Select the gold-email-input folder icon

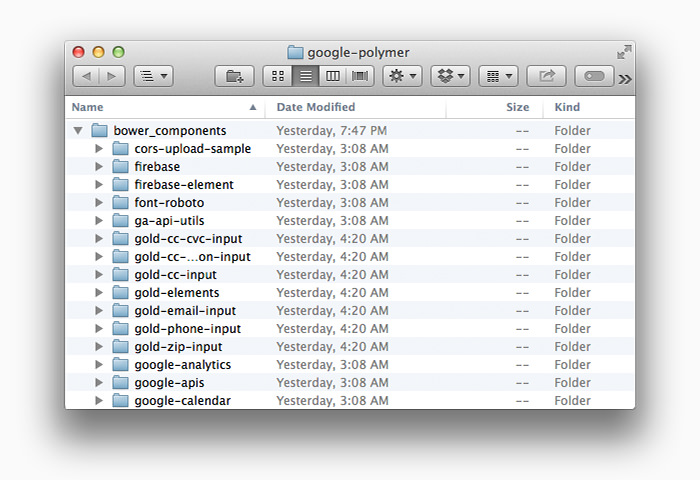(x=120, y=310)
